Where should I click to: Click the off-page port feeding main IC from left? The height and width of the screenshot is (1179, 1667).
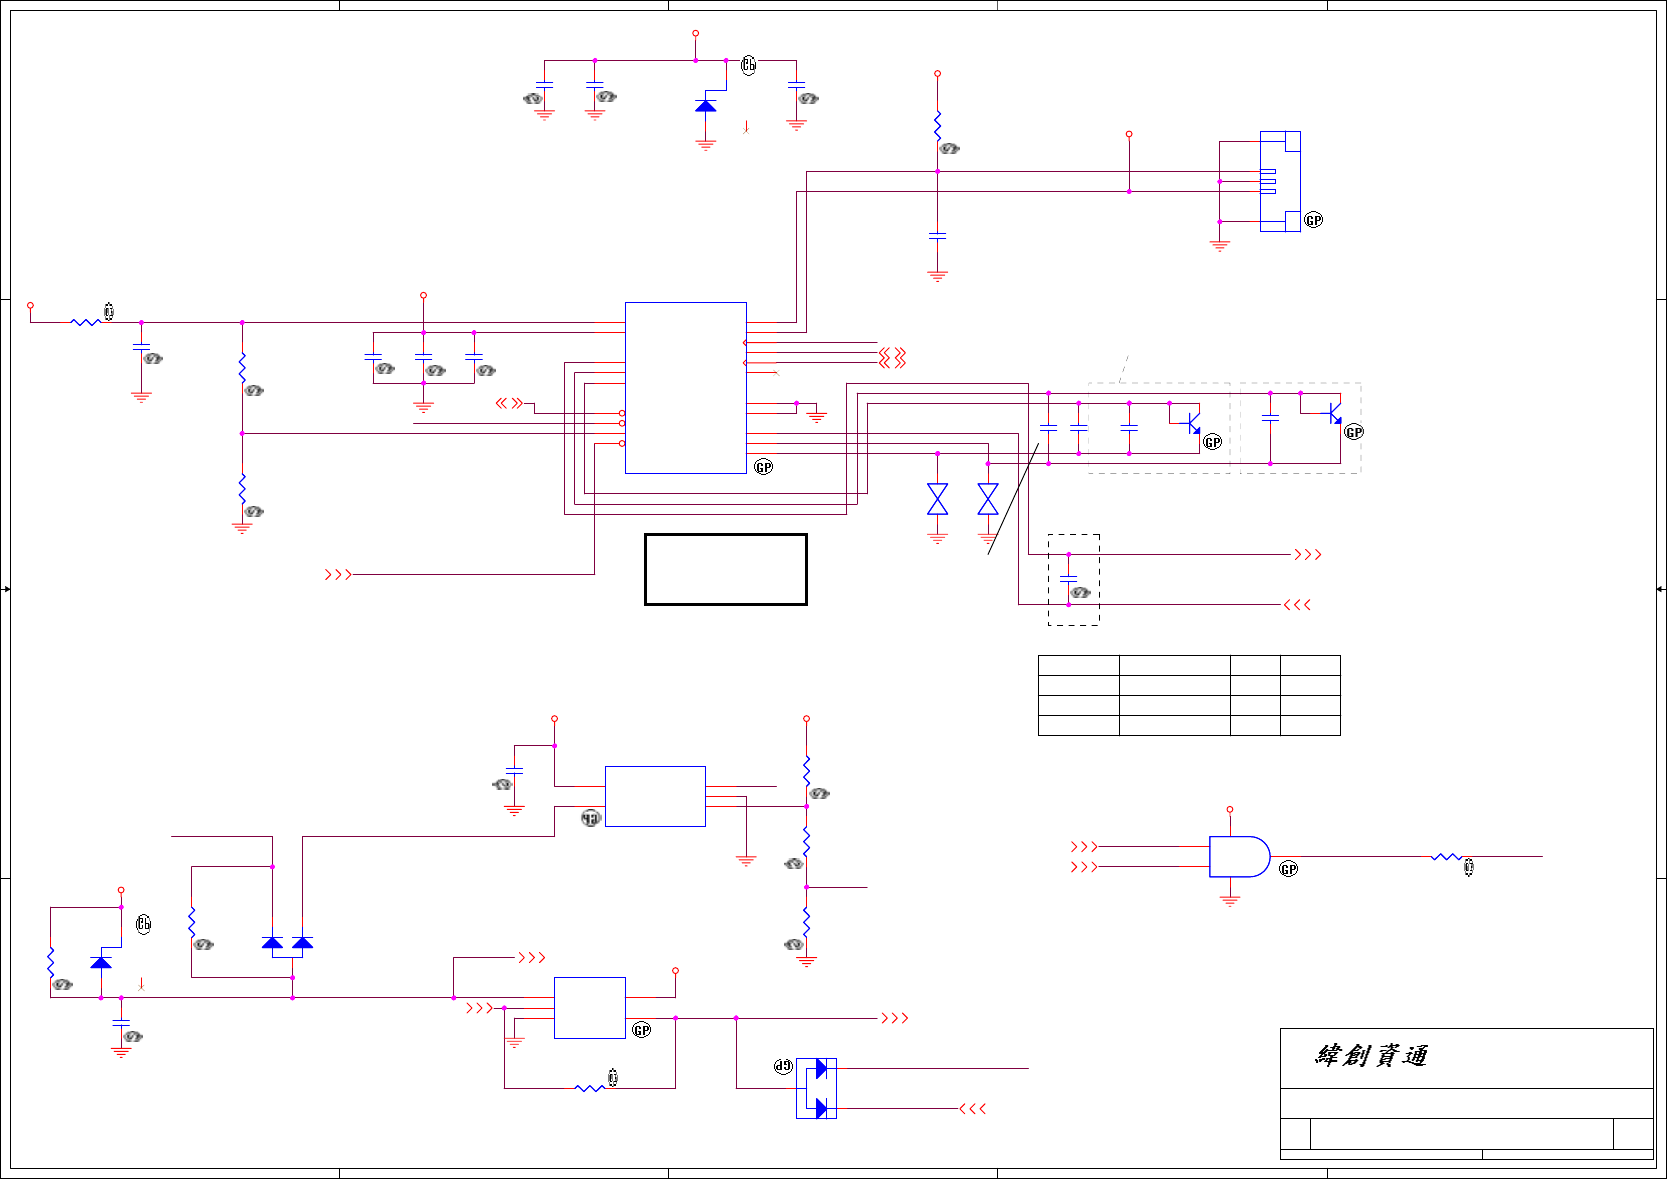pos(339,574)
